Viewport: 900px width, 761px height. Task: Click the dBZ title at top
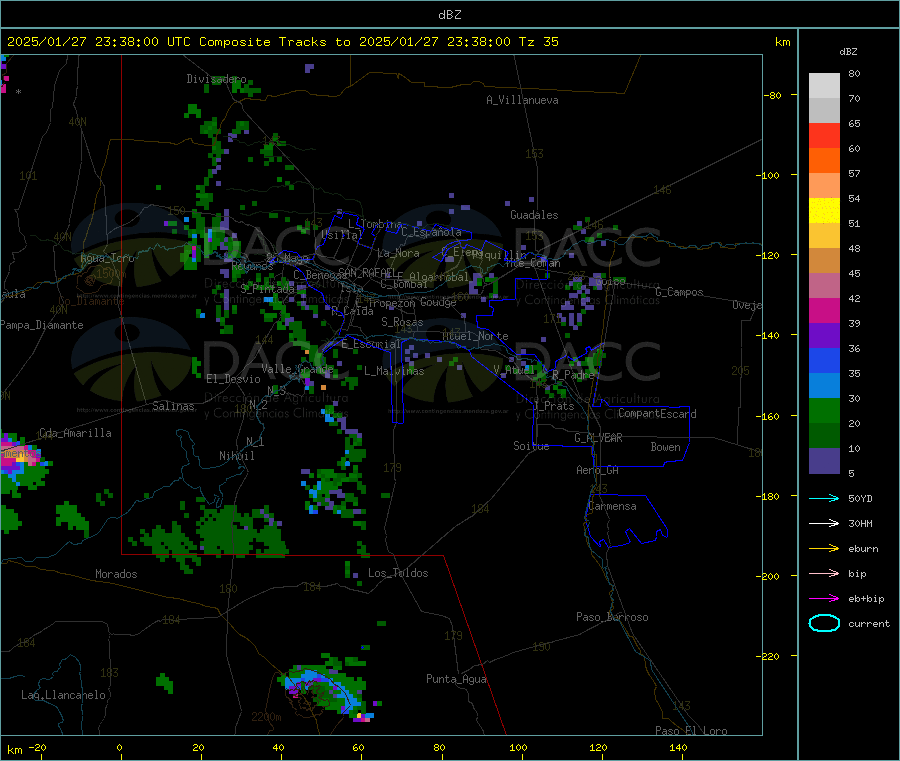(449, 15)
